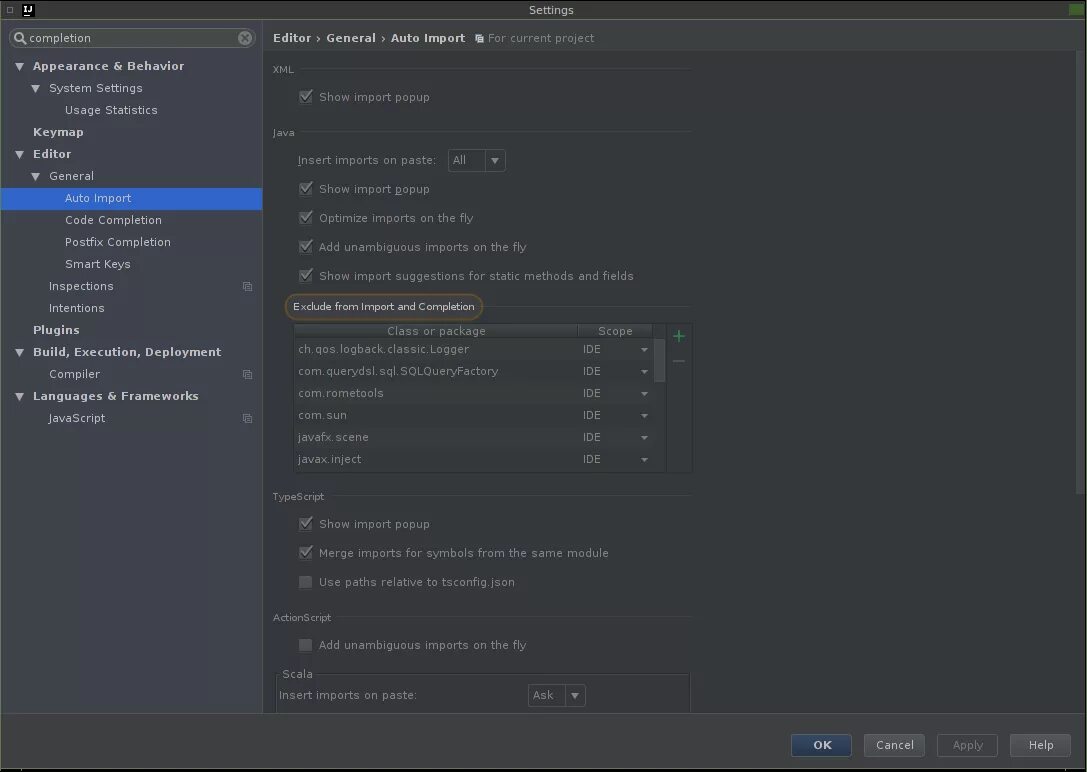Click General in the breadcrumb
The image size is (1087, 772).
[351, 38]
